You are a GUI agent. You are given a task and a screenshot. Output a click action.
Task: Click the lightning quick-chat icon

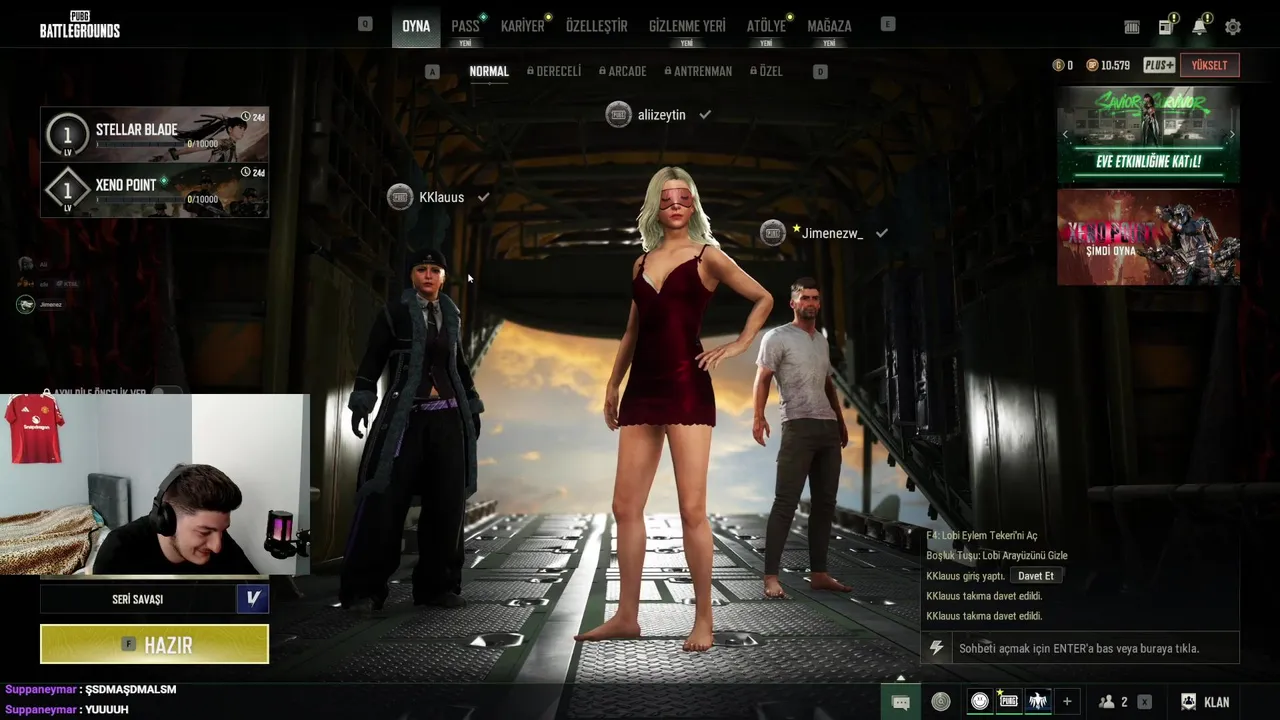pos(936,648)
